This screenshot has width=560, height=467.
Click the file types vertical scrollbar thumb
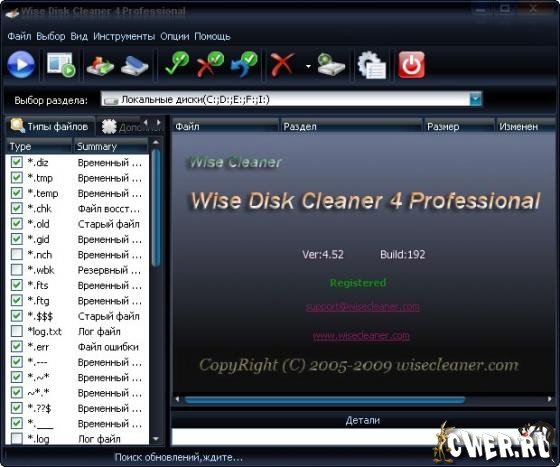coord(156,208)
